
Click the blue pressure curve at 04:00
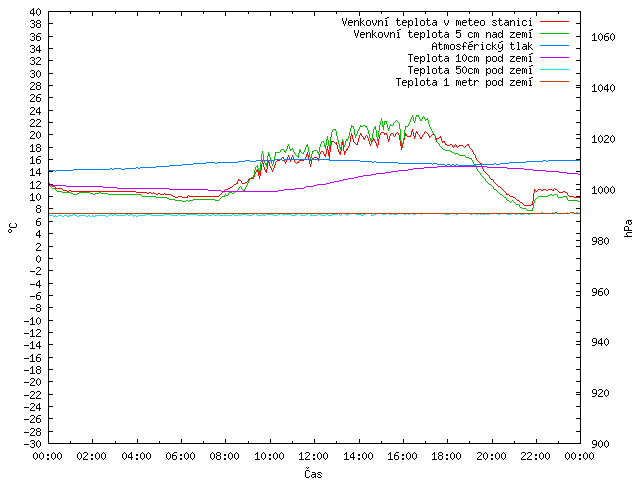137,168
